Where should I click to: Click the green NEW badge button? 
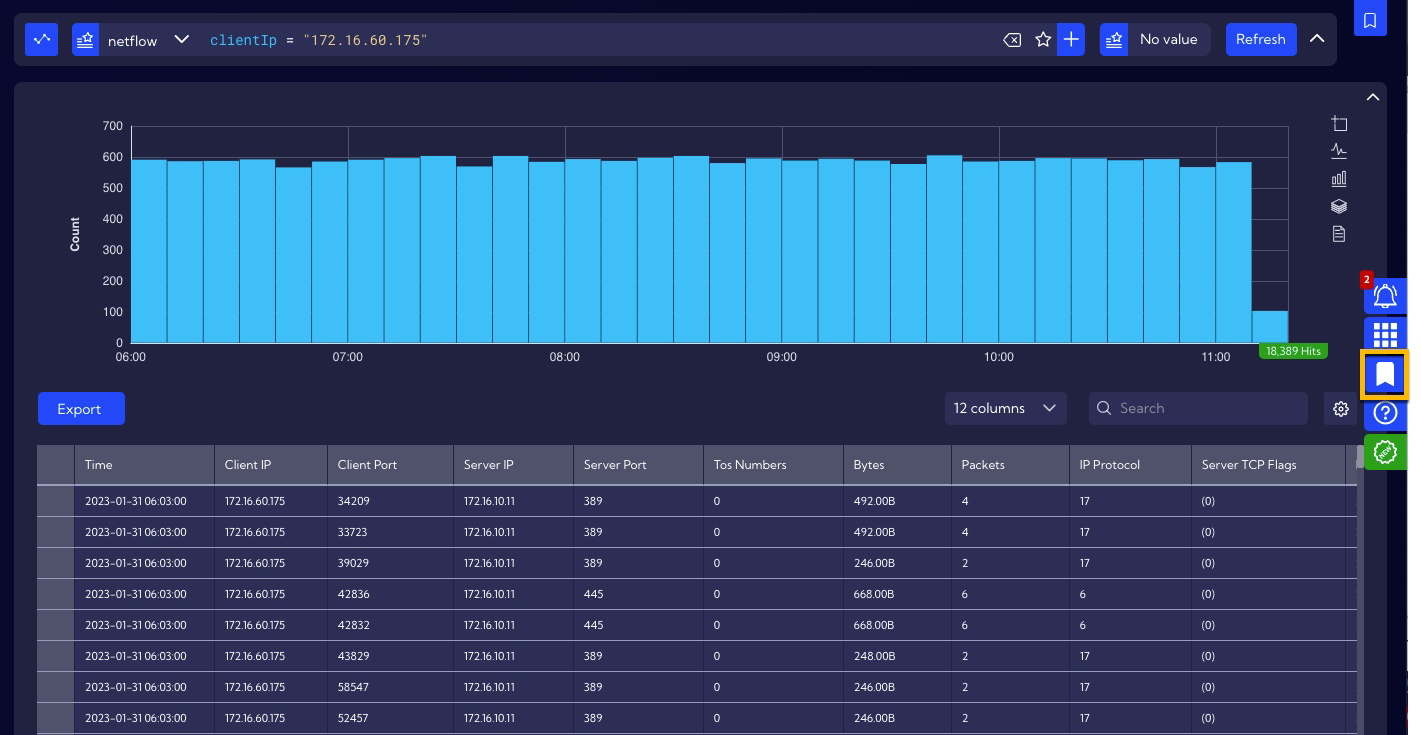[x=1385, y=452]
